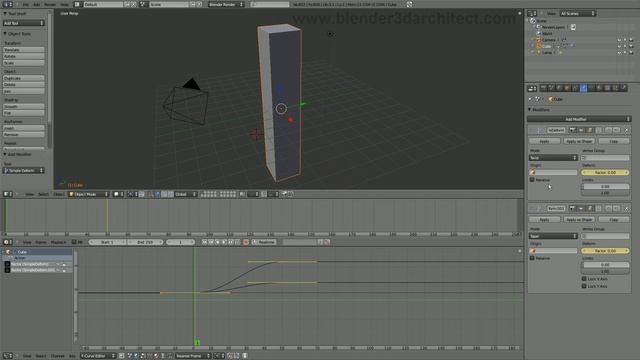Click the render visibility icon of second modifier
This screenshot has width=640, height=360.
pyautogui.click(x=572, y=209)
